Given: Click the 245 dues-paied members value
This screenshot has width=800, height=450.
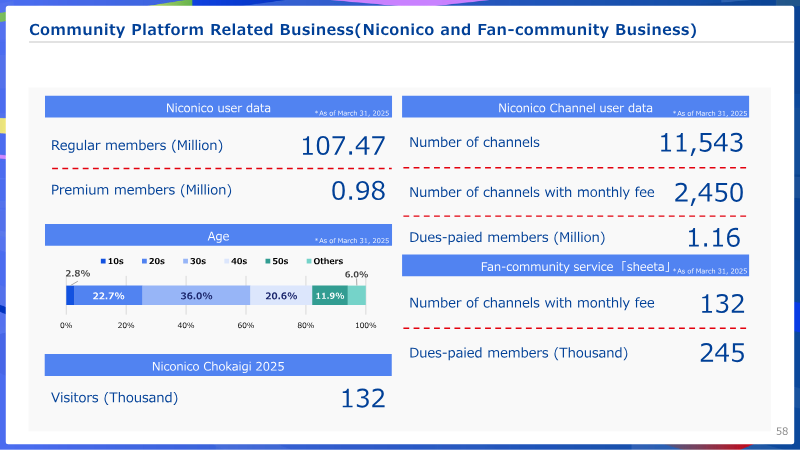Looking at the screenshot, I should pos(722,353).
